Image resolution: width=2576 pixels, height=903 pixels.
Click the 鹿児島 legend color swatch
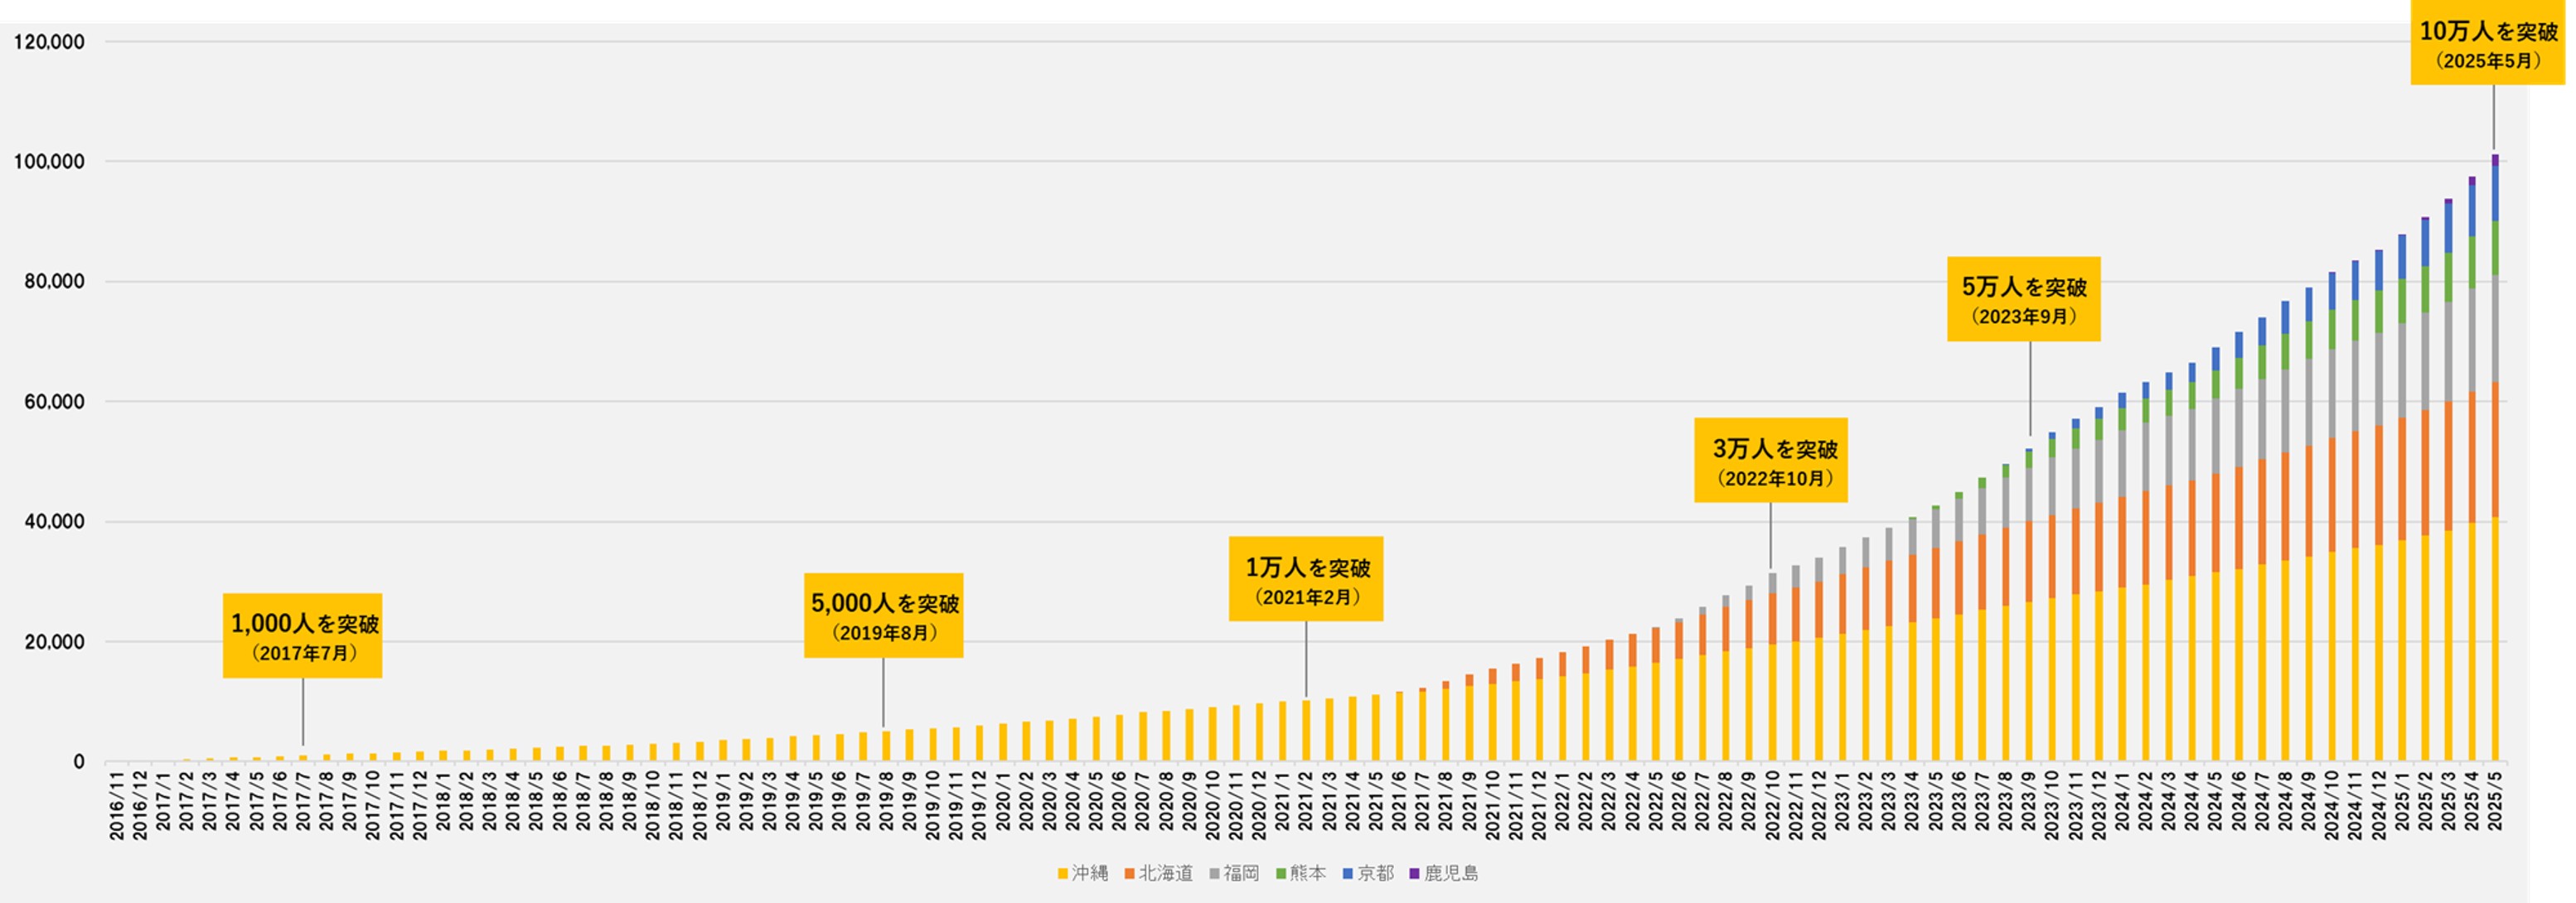click(1414, 874)
